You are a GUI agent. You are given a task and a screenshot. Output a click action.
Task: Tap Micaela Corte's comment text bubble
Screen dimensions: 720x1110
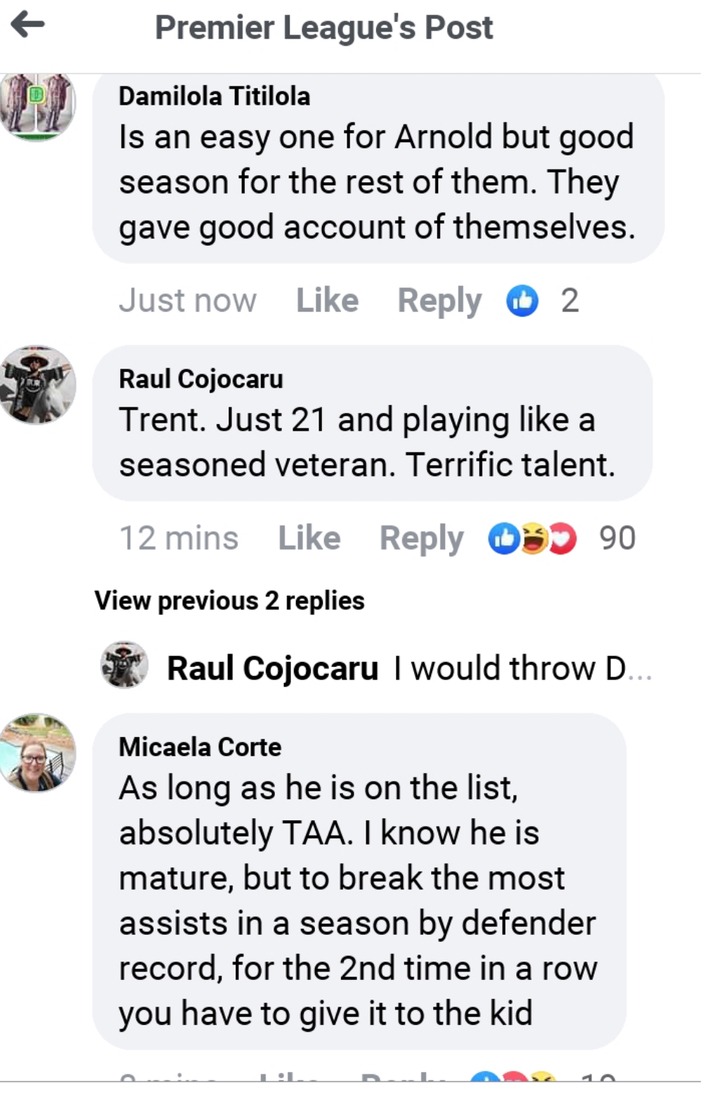[x=358, y=900]
